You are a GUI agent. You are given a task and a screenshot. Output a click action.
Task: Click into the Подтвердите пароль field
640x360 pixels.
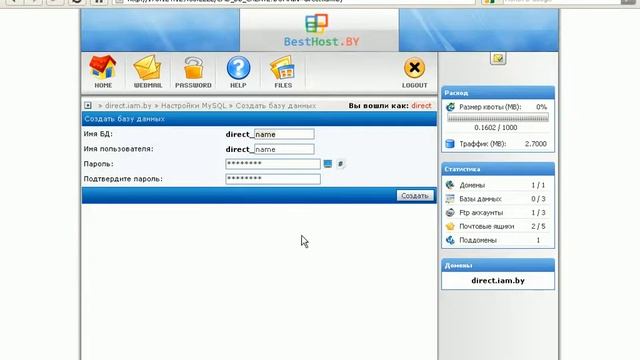pos(273,179)
